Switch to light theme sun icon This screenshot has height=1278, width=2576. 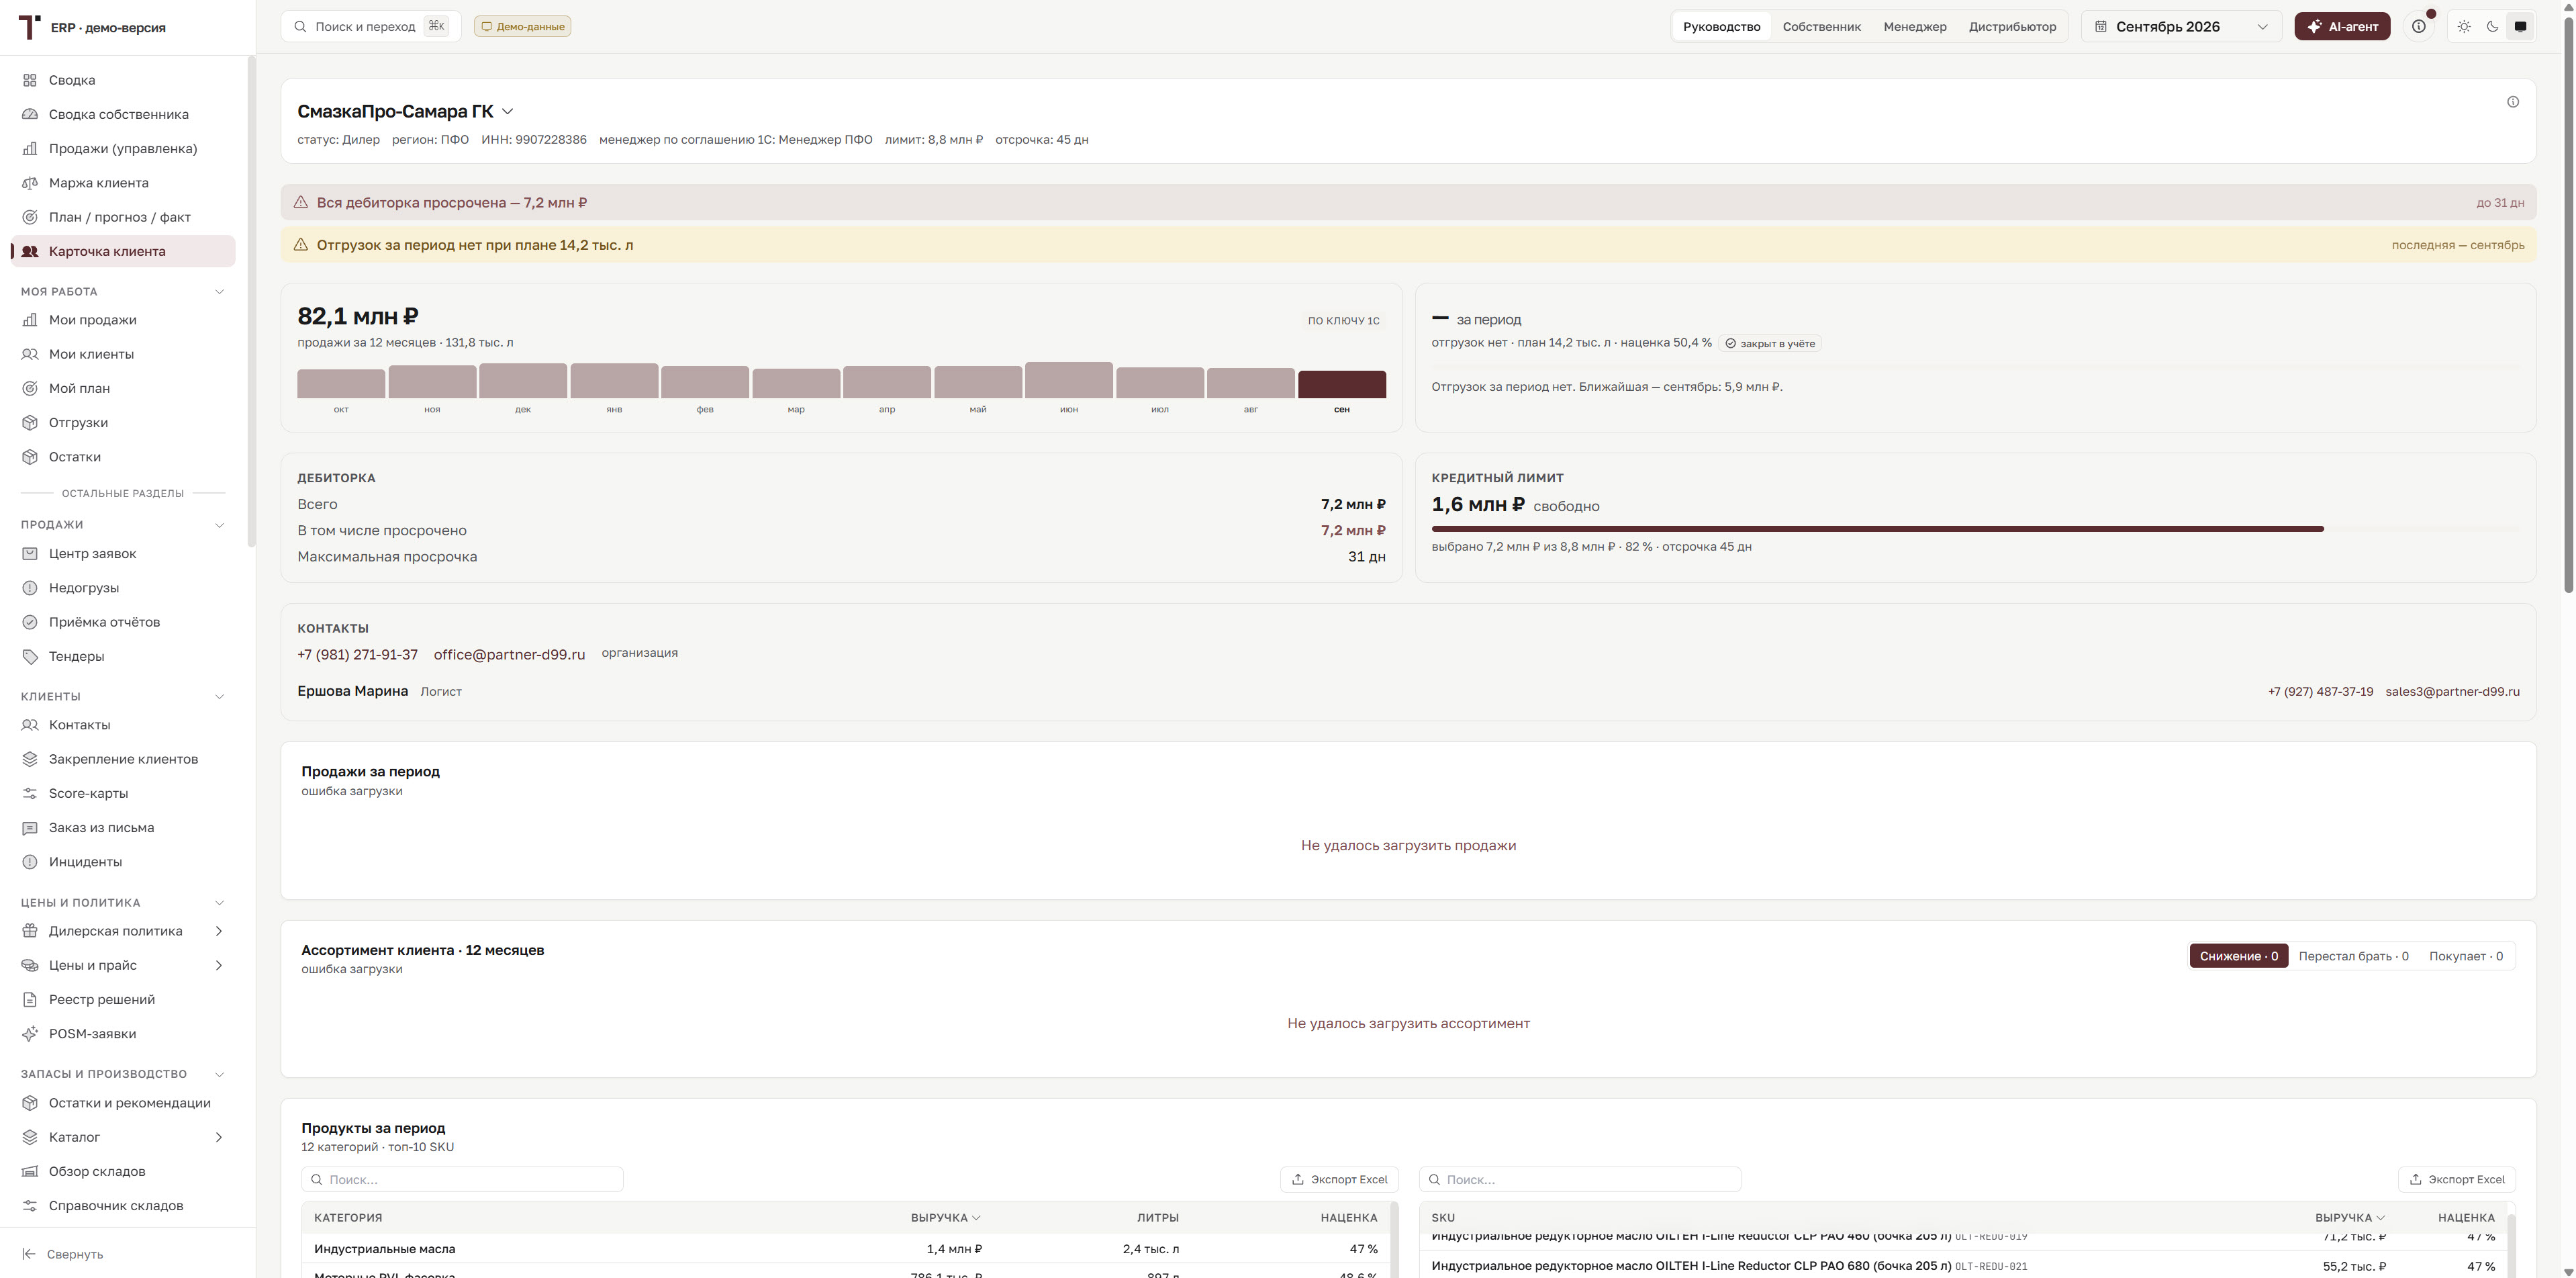pyautogui.click(x=2464, y=27)
